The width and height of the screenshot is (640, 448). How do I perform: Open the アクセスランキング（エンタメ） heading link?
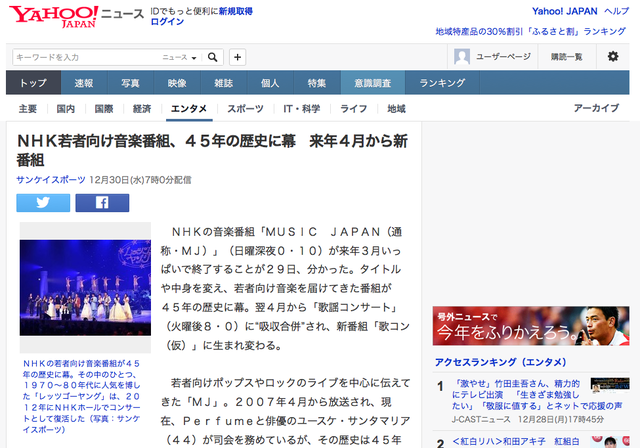(x=500, y=362)
